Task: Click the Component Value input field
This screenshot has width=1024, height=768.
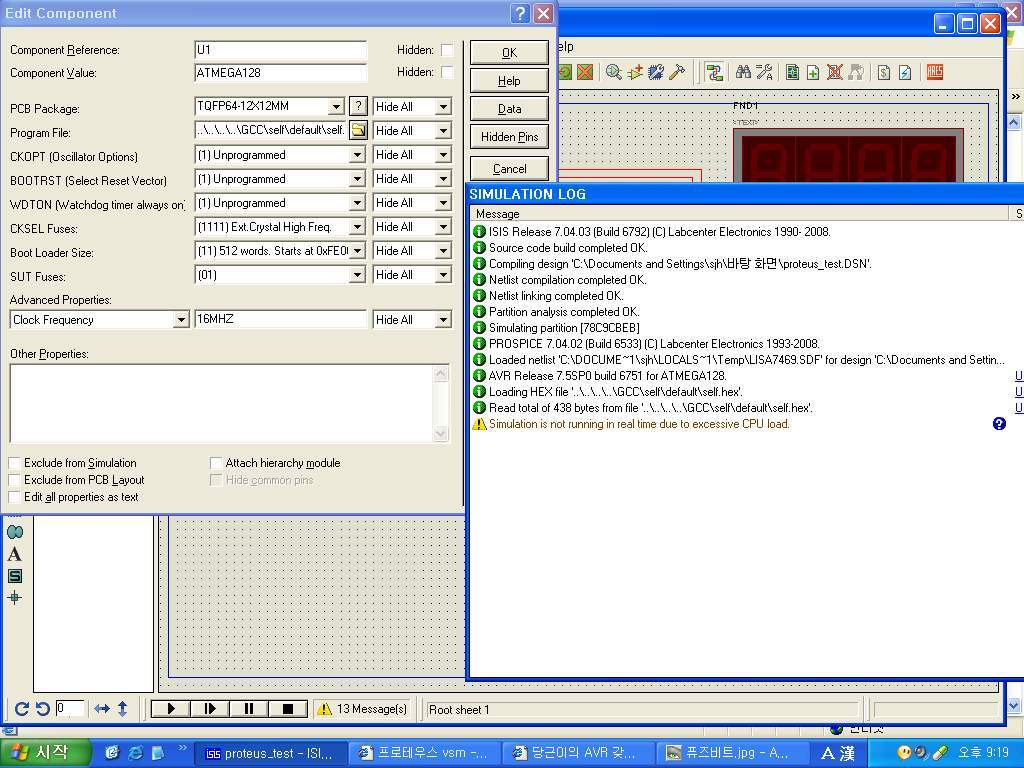Action: click(281, 73)
